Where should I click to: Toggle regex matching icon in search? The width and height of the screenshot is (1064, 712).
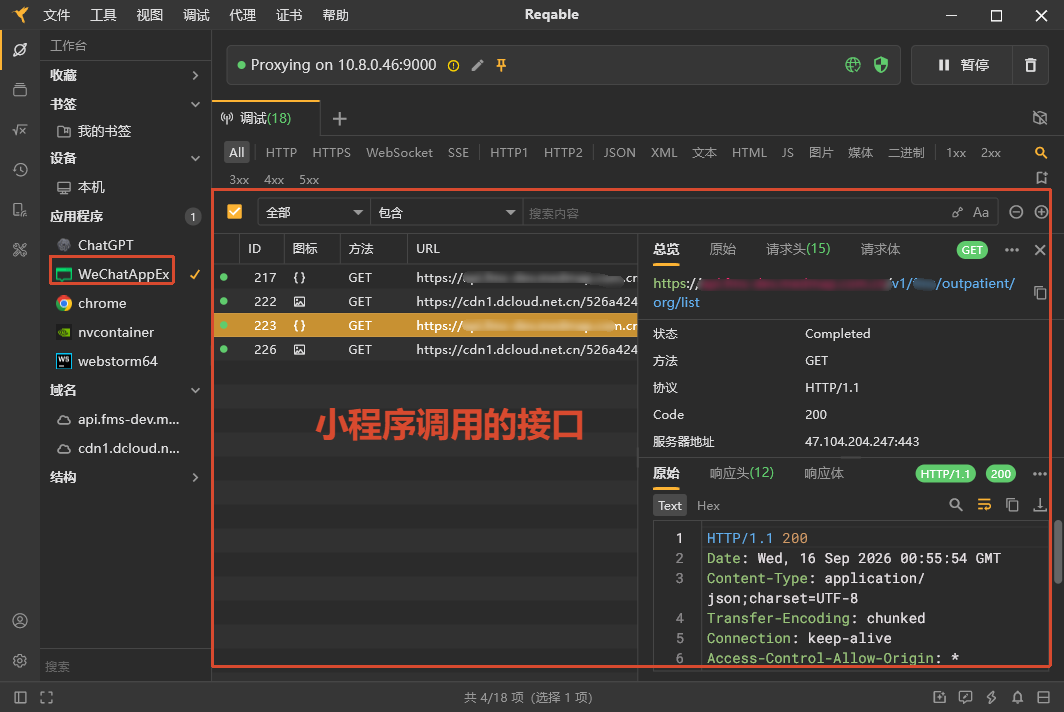point(957,213)
